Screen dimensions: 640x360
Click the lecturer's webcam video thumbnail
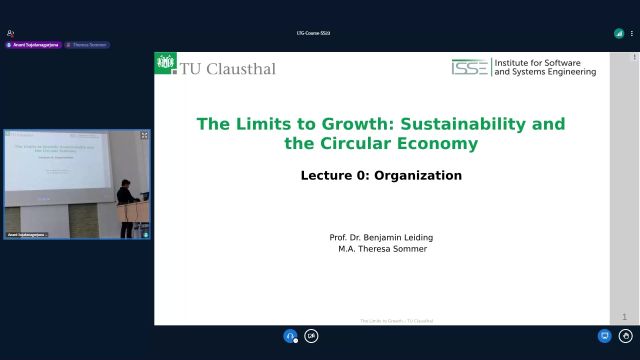click(77, 184)
